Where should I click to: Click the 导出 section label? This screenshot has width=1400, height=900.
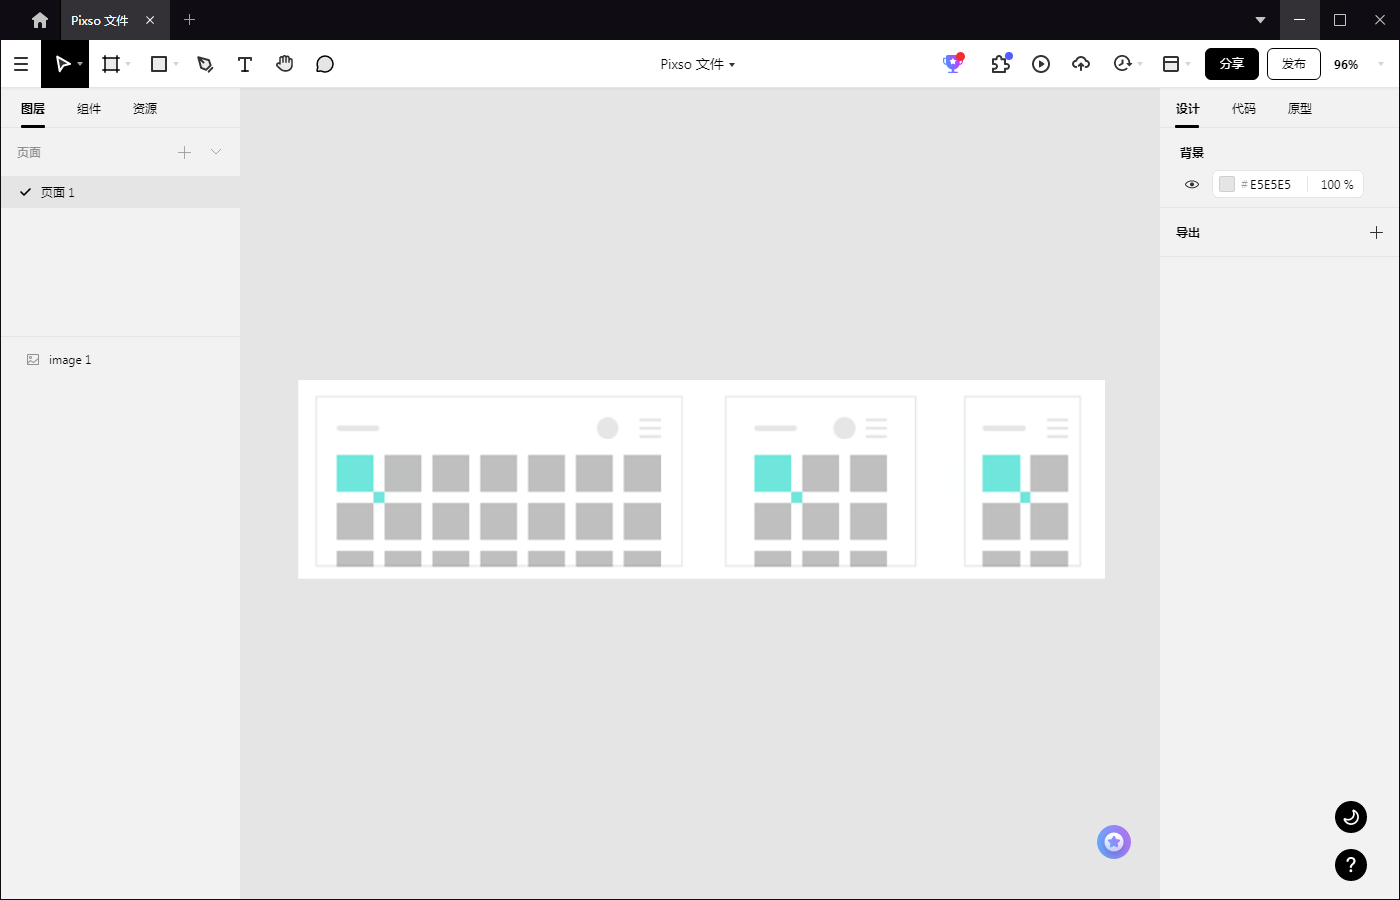click(x=1188, y=232)
